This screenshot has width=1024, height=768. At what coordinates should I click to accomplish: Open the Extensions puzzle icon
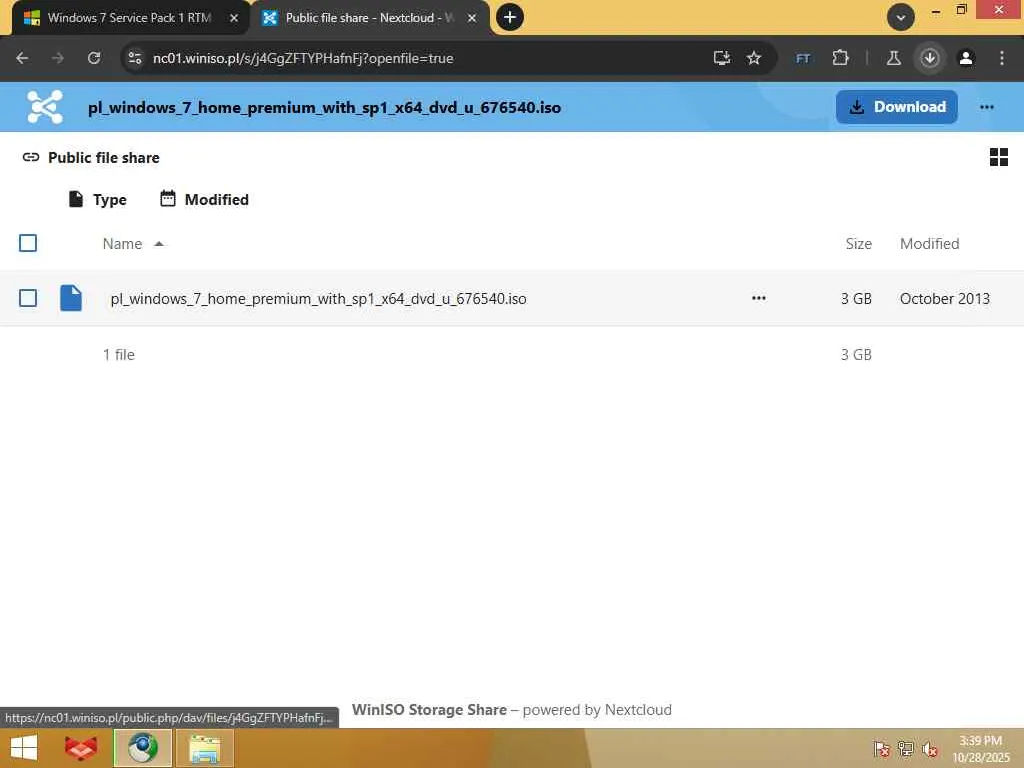(x=840, y=58)
